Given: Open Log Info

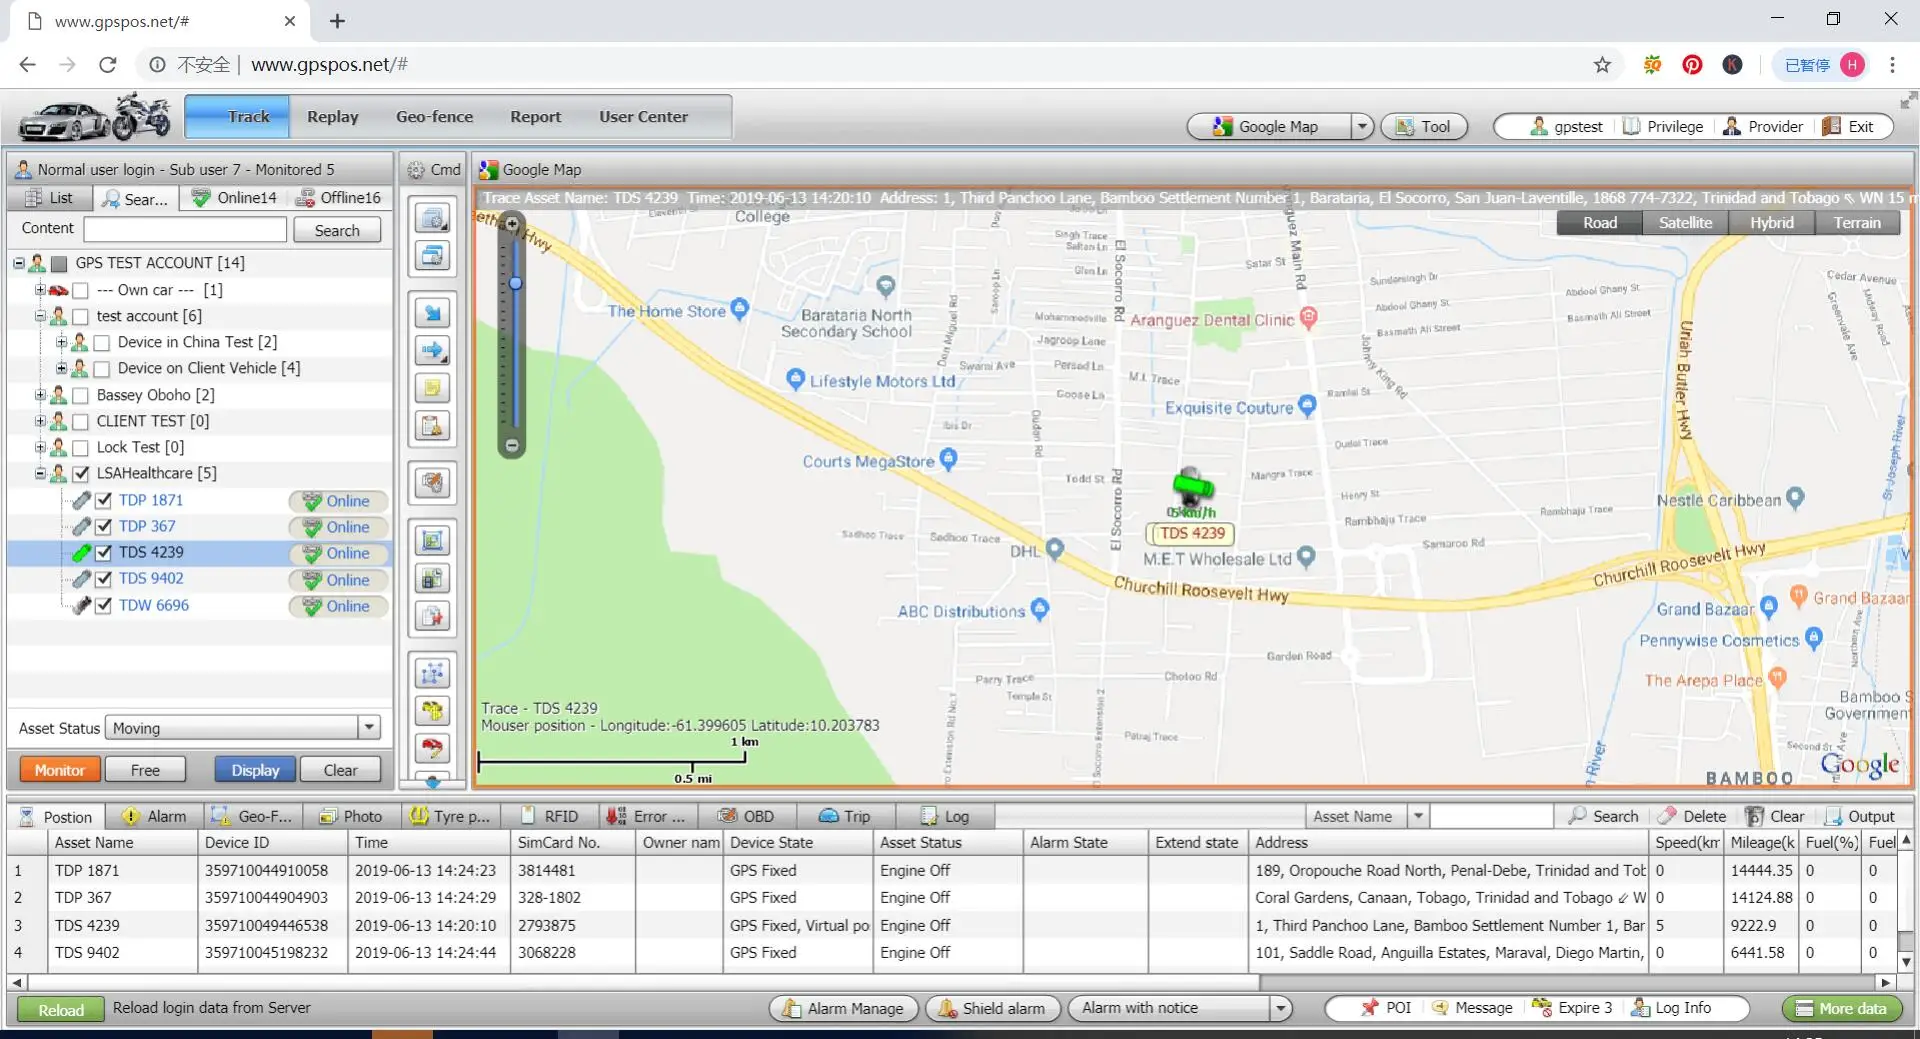Looking at the screenshot, I should point(1671,1008).
